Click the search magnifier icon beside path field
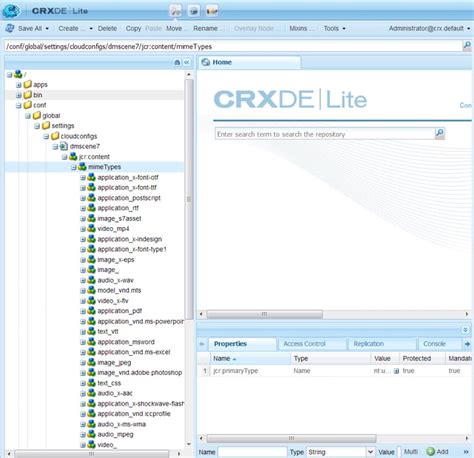Viewport: 474px width, 458px height. tap(467, 46)
